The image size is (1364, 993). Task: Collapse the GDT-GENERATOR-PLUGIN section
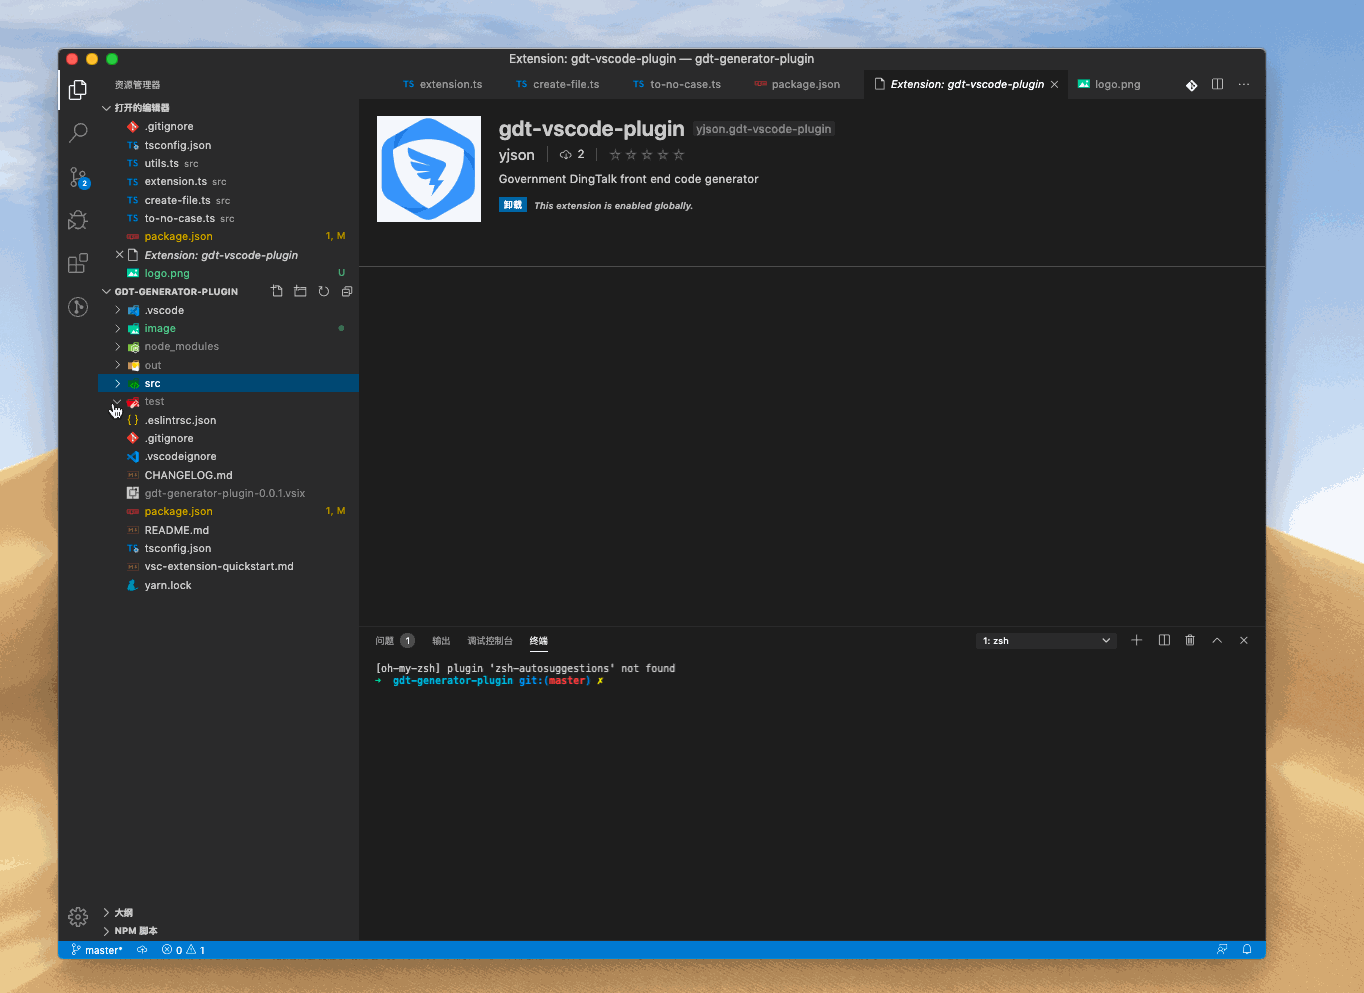[106, 292]
